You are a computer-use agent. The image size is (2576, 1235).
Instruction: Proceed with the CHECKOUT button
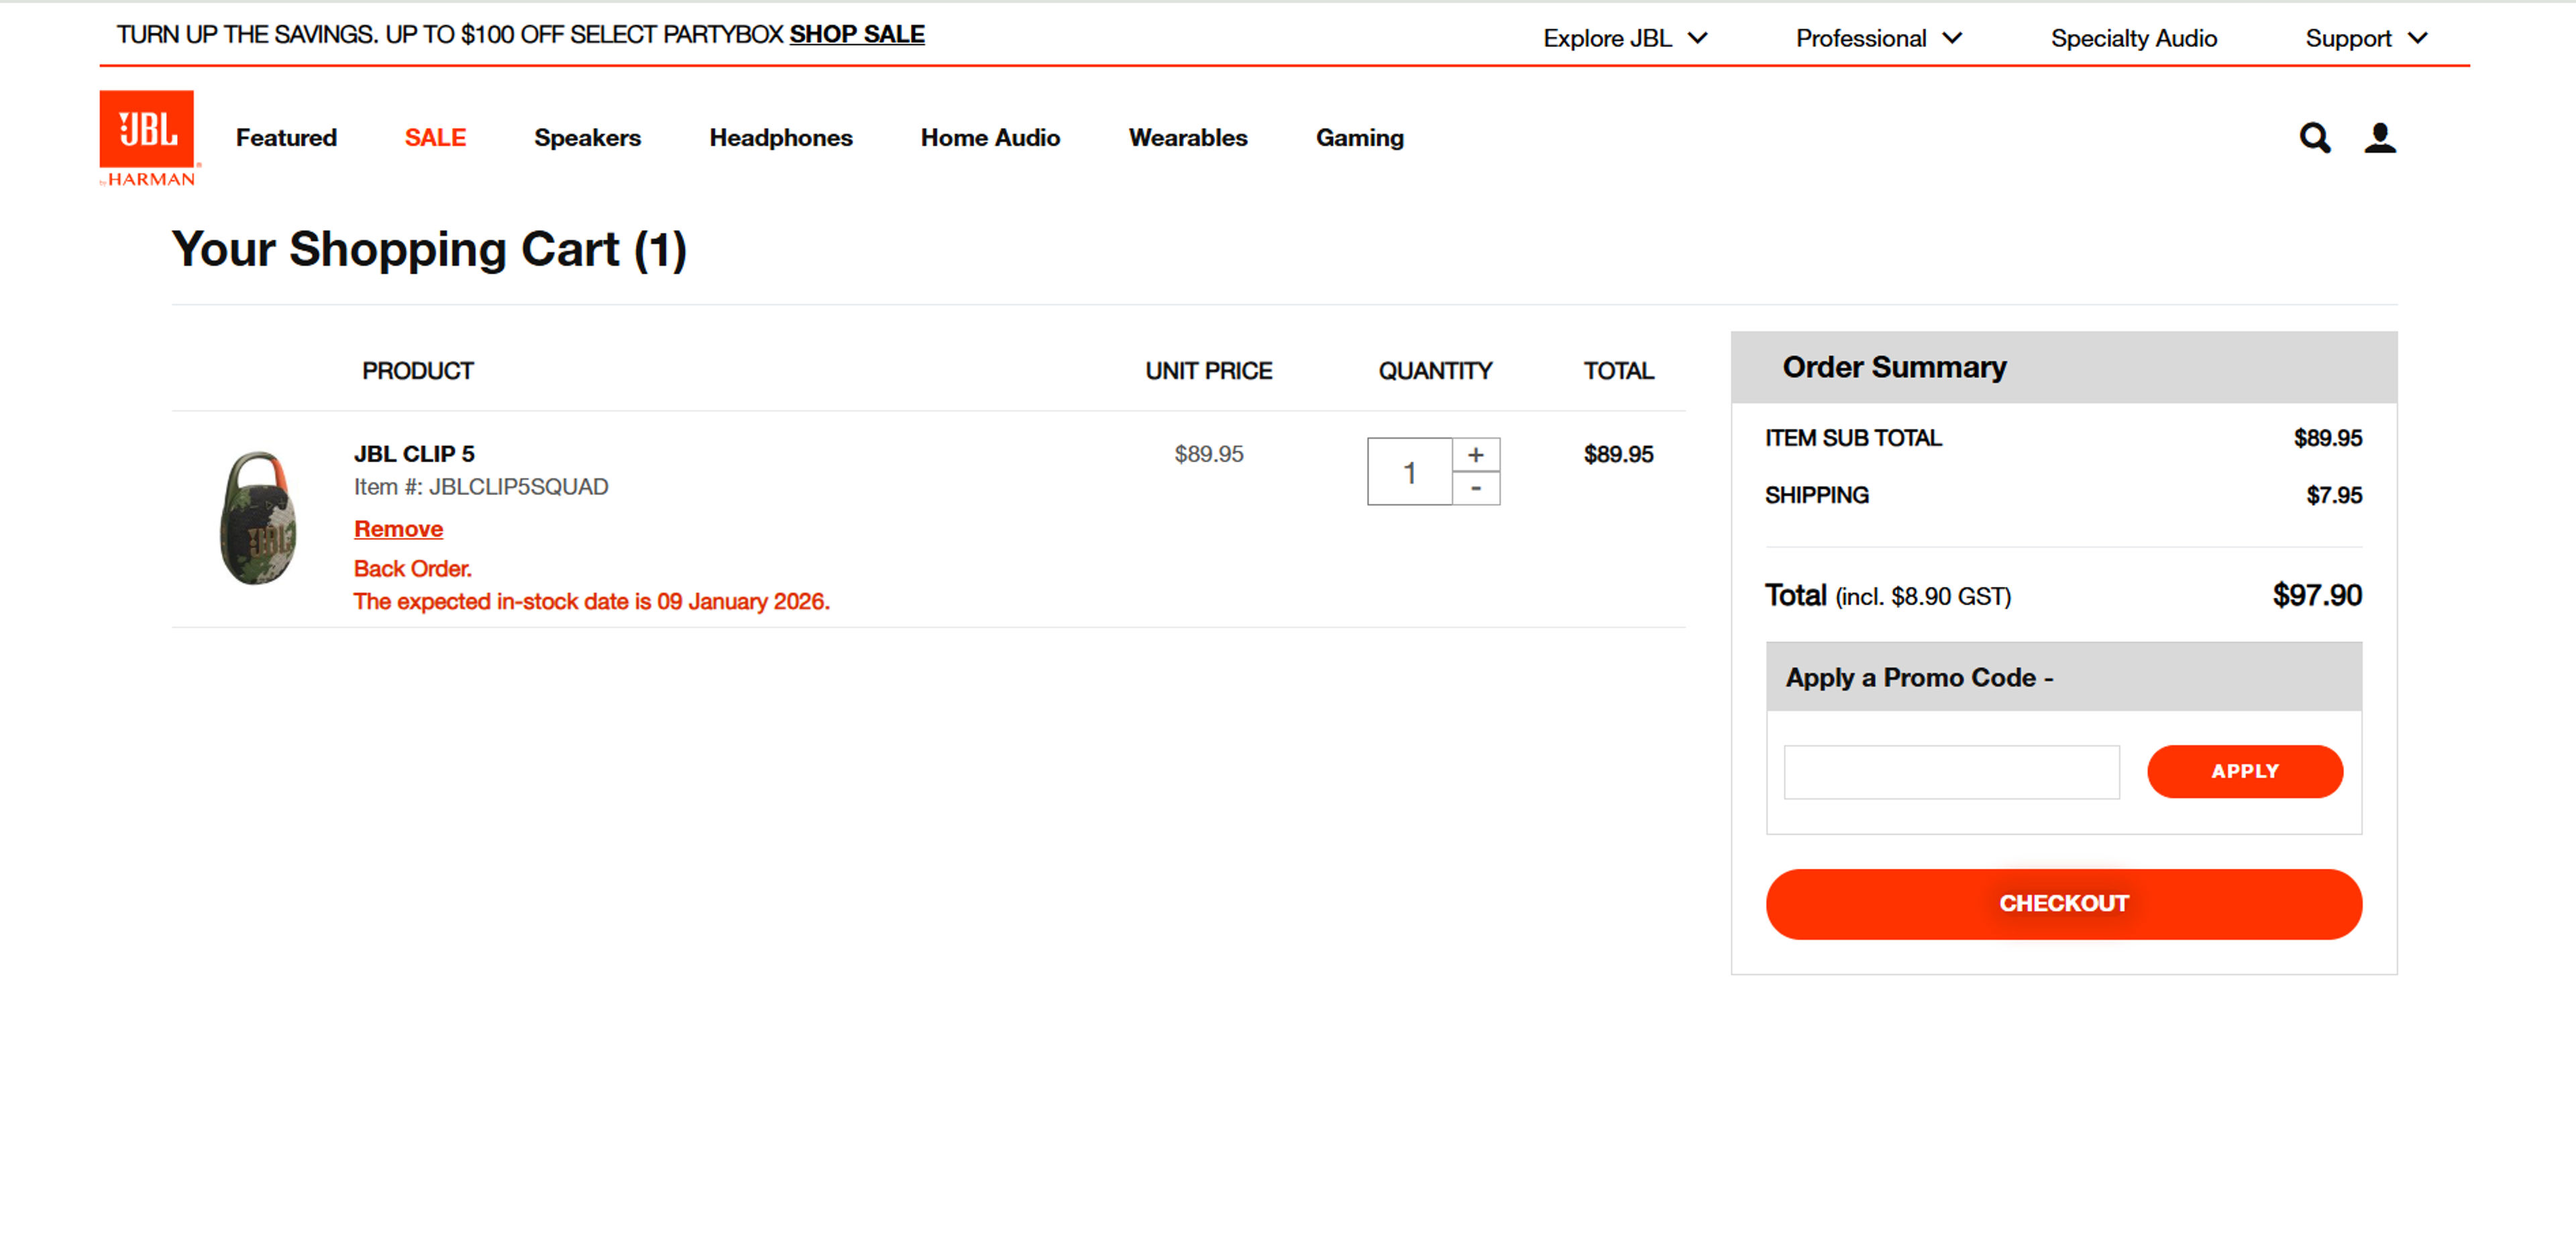tap(2063, 903)
